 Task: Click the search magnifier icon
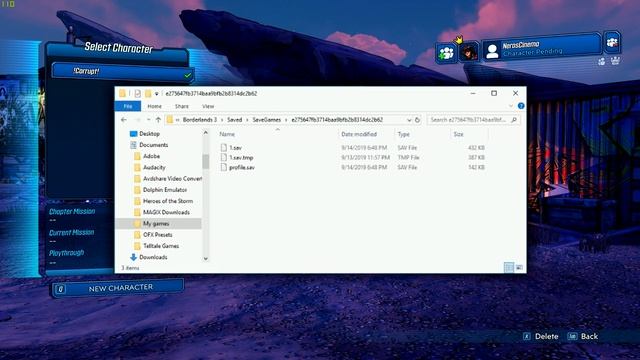(x=514, y=120)
